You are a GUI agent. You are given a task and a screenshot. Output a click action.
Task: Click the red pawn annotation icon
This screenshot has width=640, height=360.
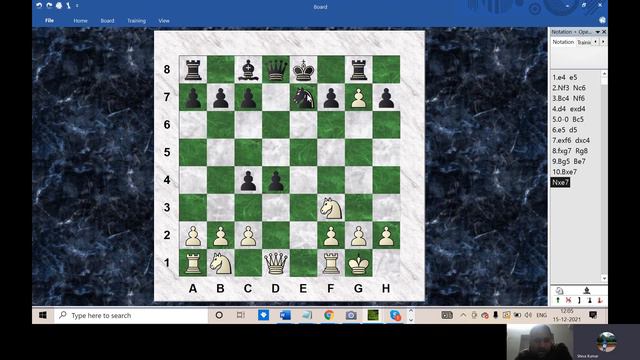coord(600,300)
